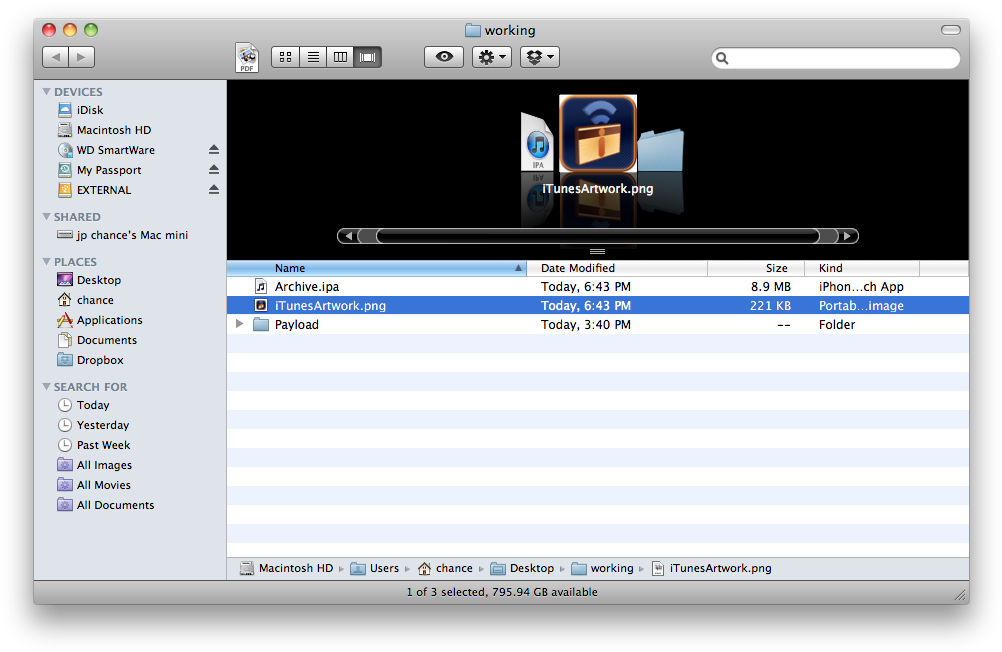Eject the WD SmartWare drive
This screenshot has width=1002, height=652.
pos(212,150)
